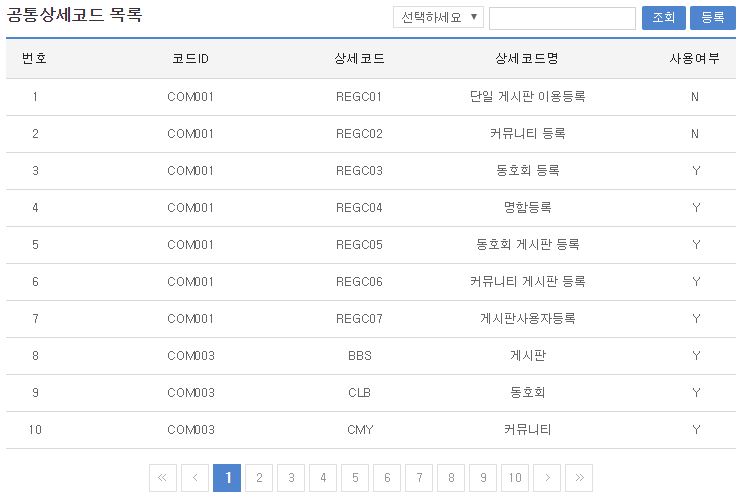Viewport: 745px width, 500px height.
Task: Go to page 5
Action: click(x=354, y=478)
